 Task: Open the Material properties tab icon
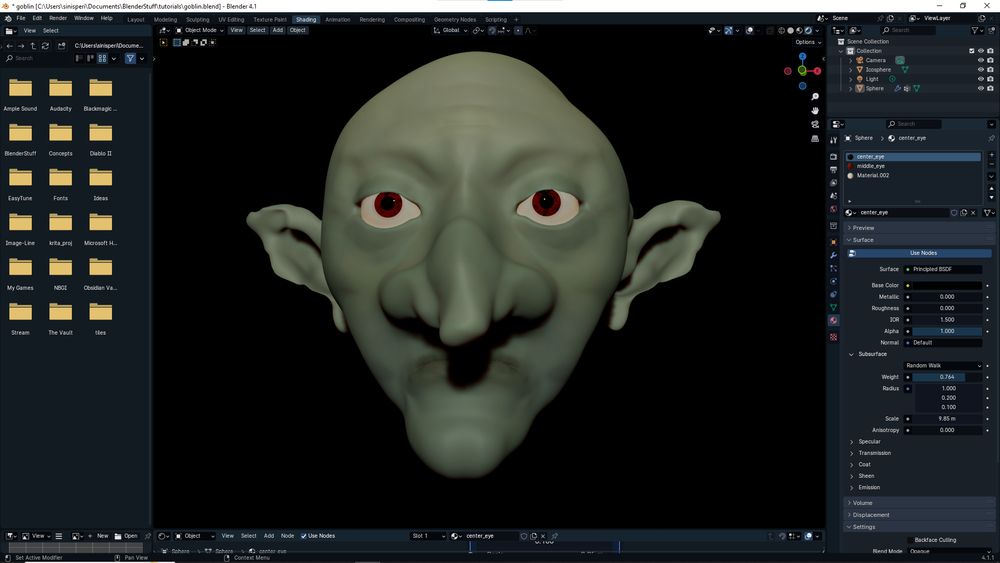834,321
